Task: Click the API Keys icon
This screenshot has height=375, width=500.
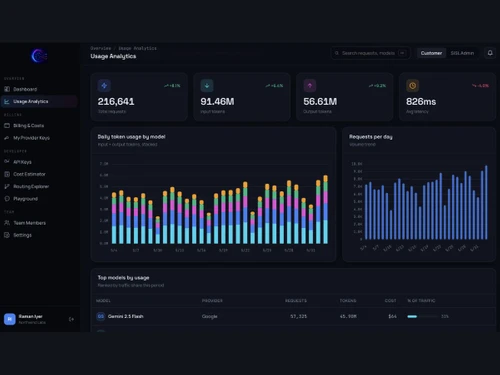Action: point(7,161)
